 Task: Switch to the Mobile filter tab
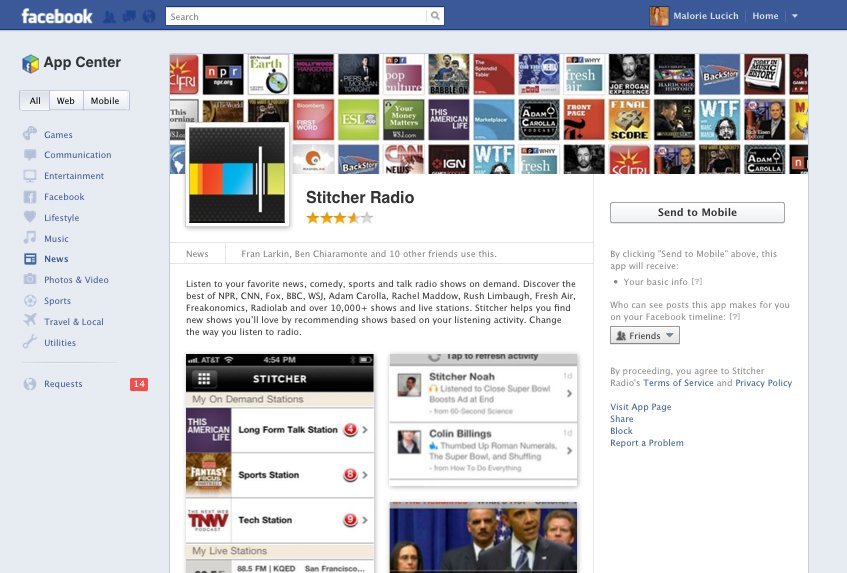click(104, 101)
